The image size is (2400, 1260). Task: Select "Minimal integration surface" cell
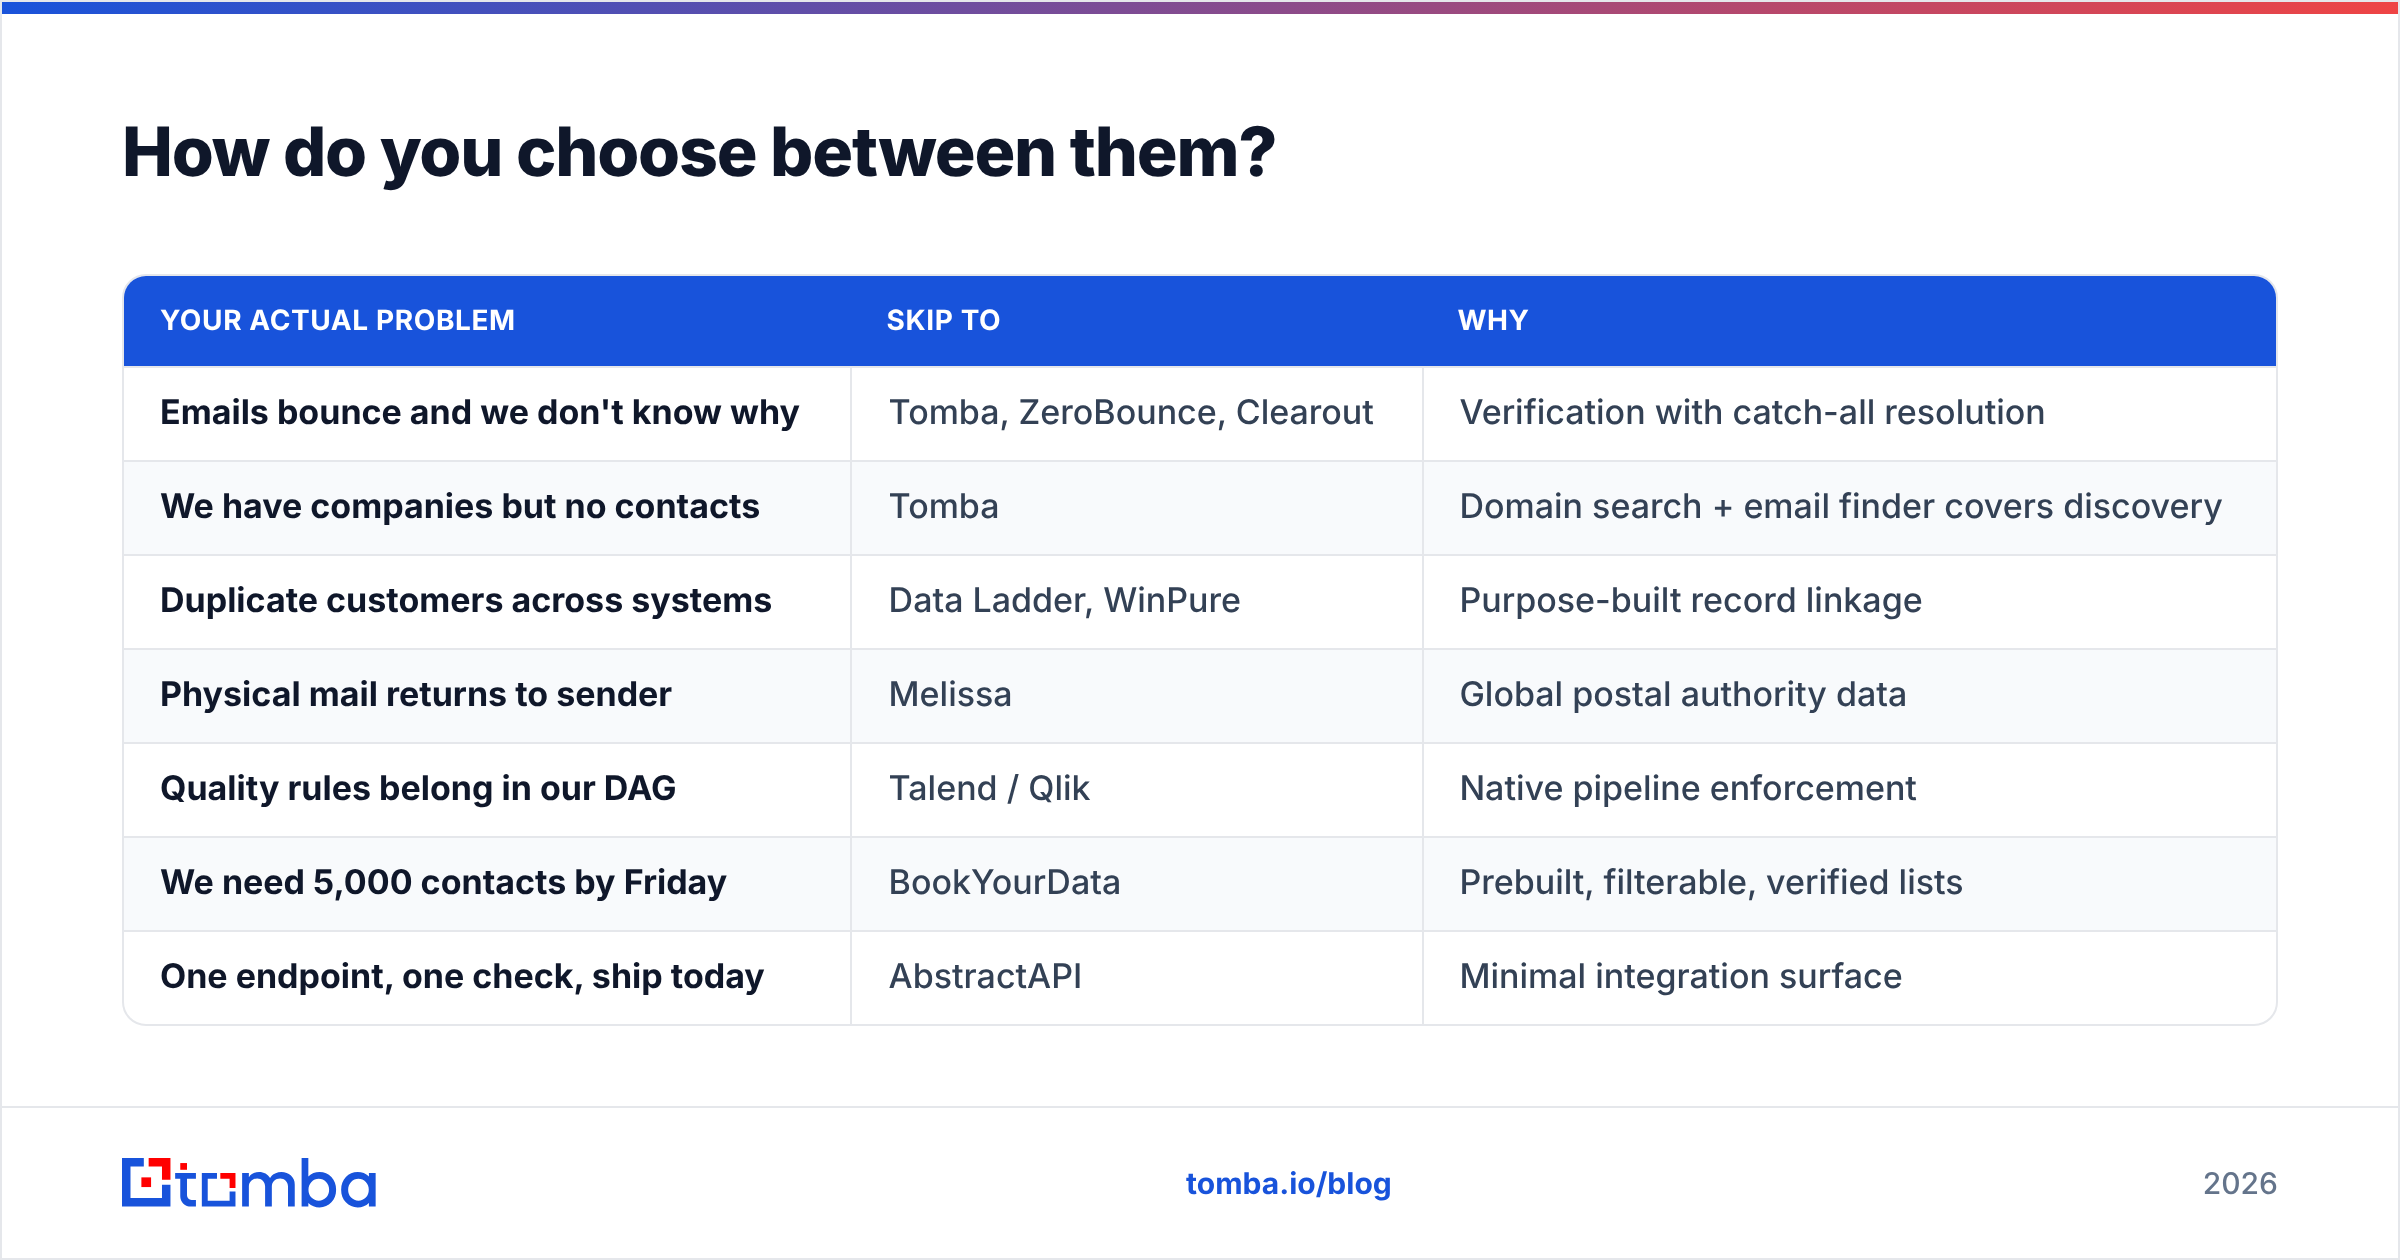click(x=1850, y=978)
